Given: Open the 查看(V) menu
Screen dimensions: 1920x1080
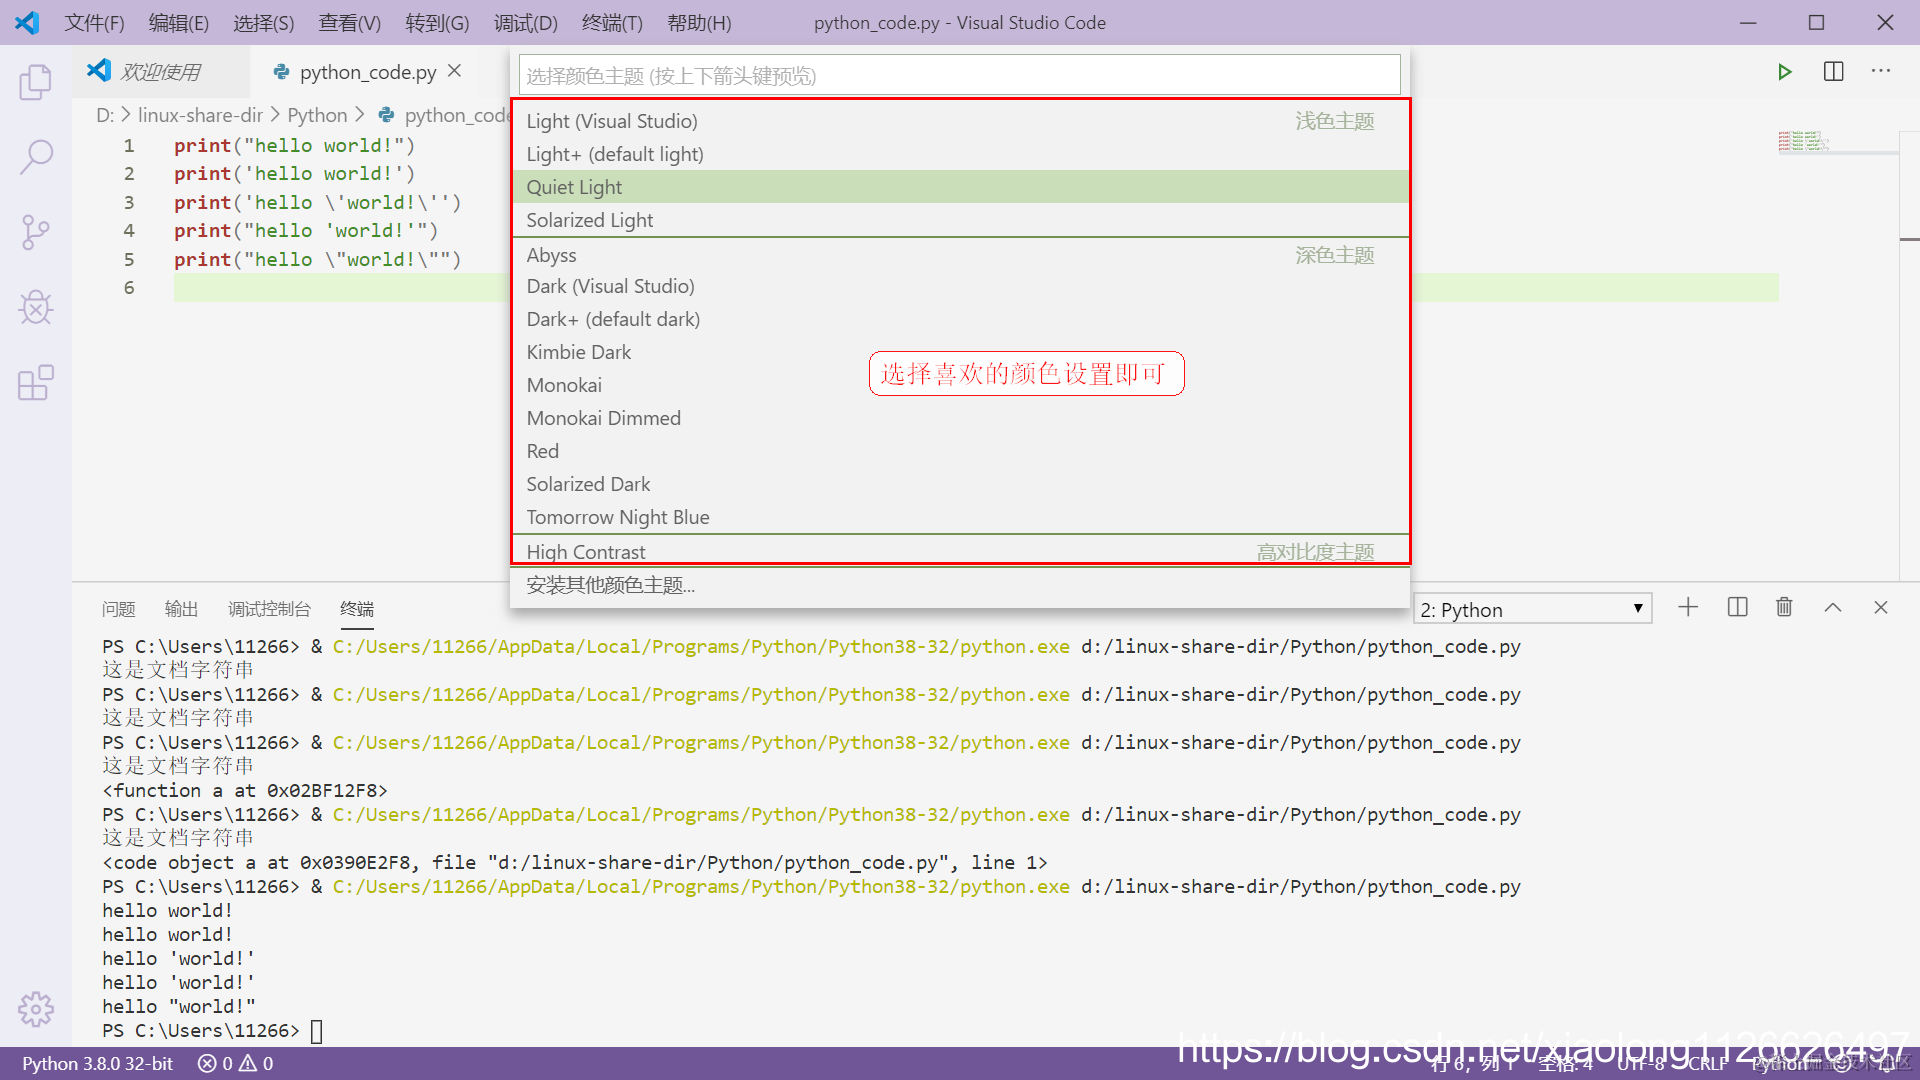Looking at the screenshot, I should click(x=350, y=22).
